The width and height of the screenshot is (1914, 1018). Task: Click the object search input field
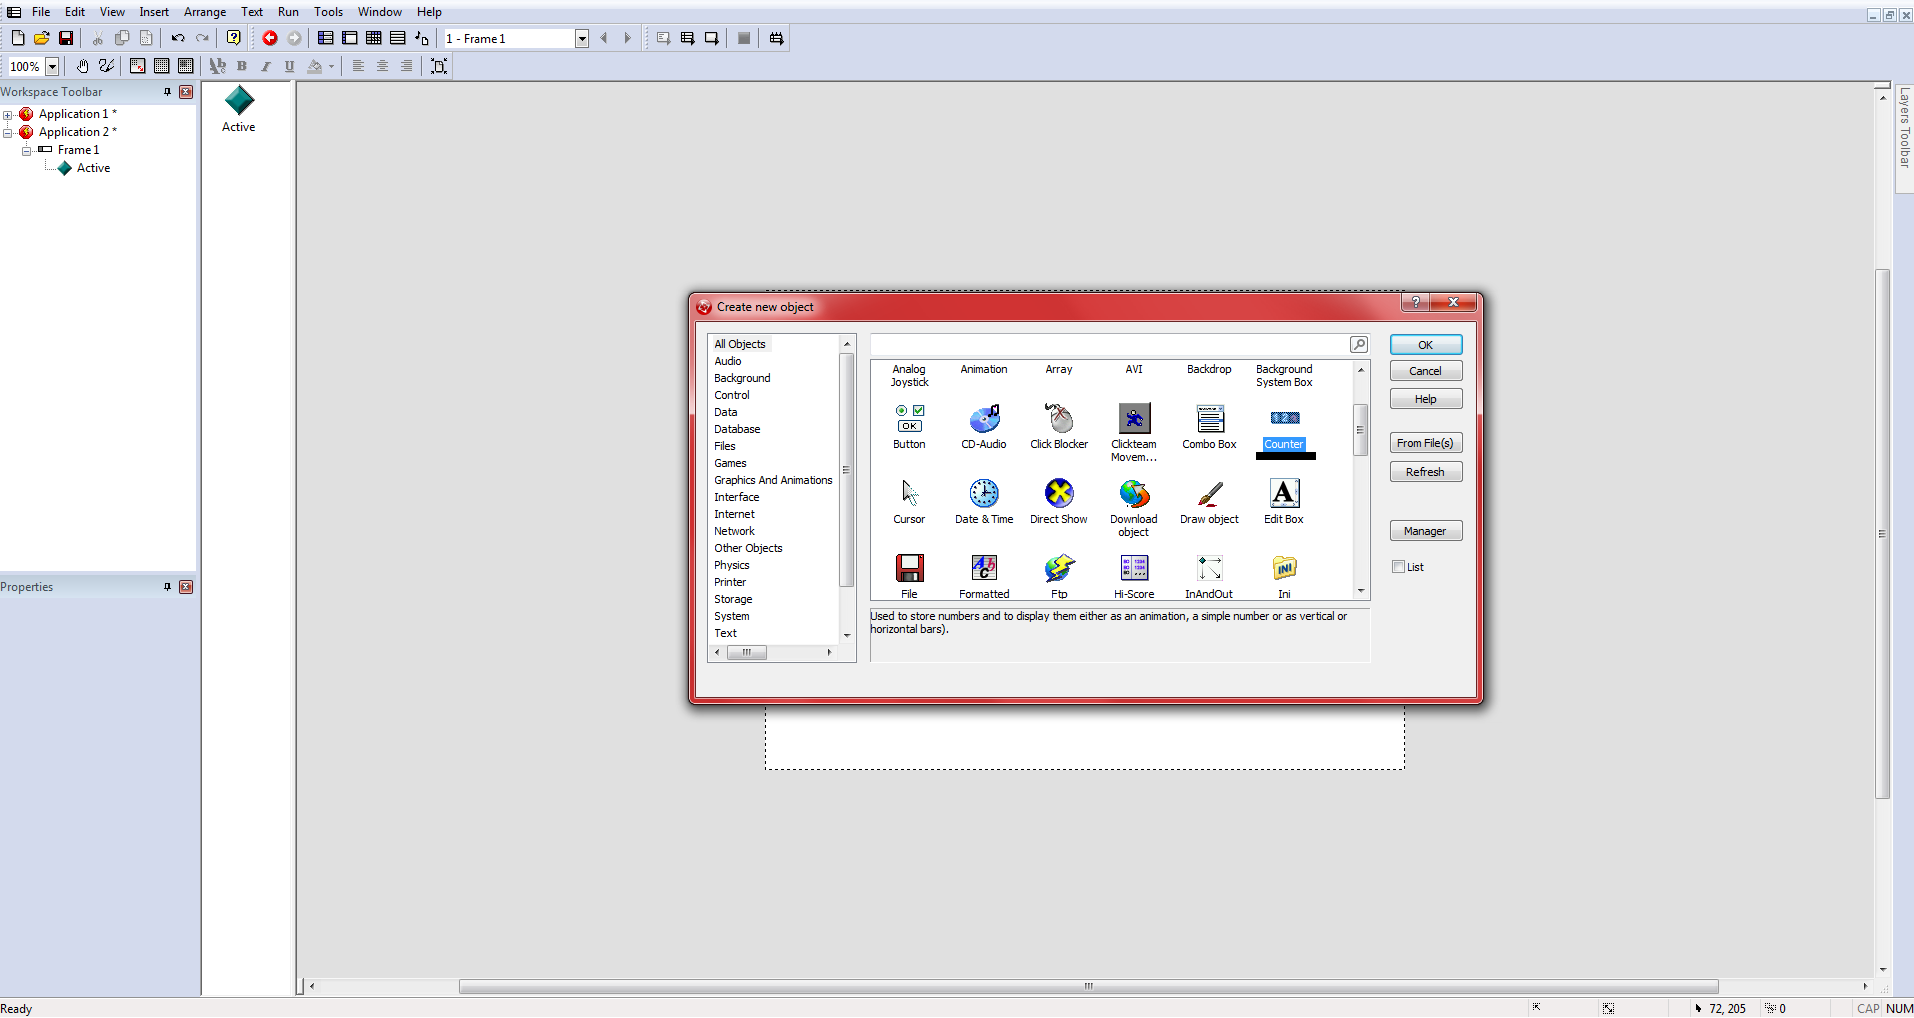(x=1110, y=344)
